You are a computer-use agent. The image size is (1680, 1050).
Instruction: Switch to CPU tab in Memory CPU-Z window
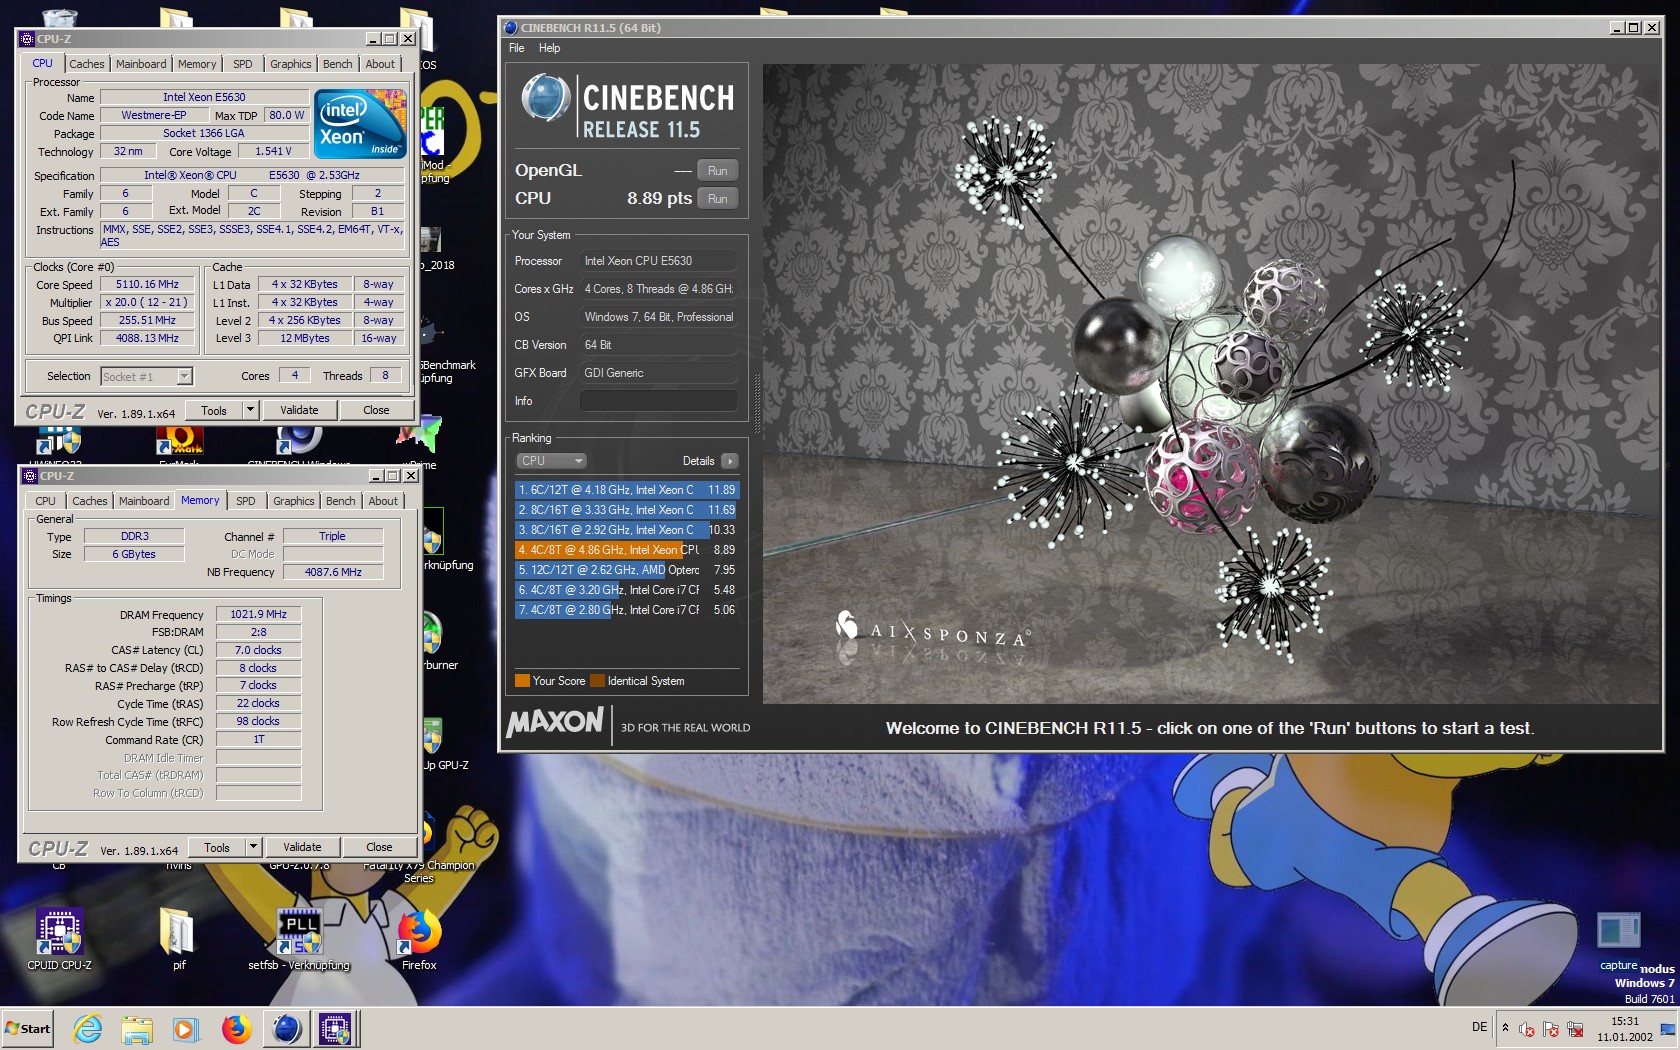point(46,501)
